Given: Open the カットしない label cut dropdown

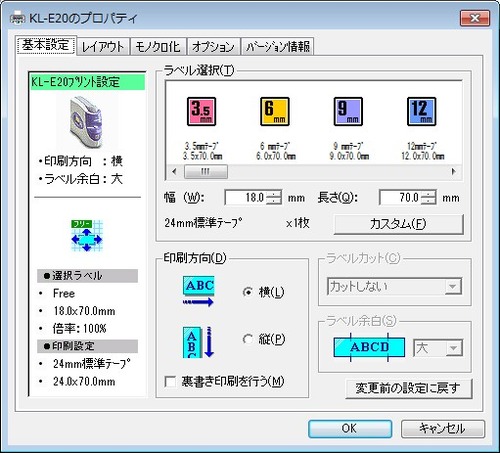Looking at the screenshot, I should 453,286.
